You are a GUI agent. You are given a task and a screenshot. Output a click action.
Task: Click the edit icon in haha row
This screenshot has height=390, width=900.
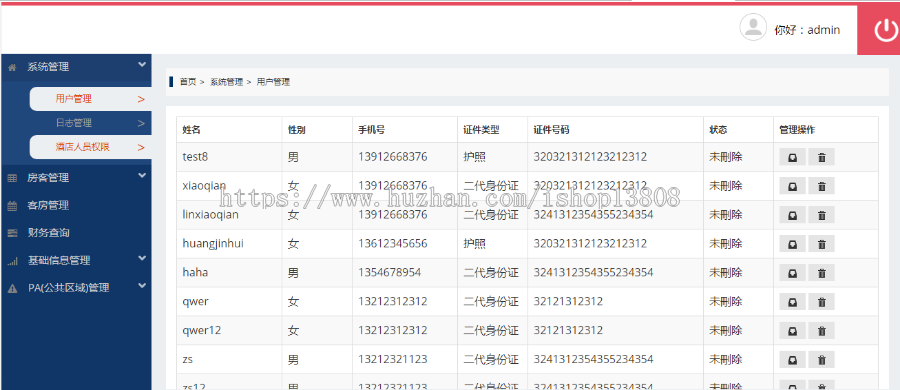(792, 272)
